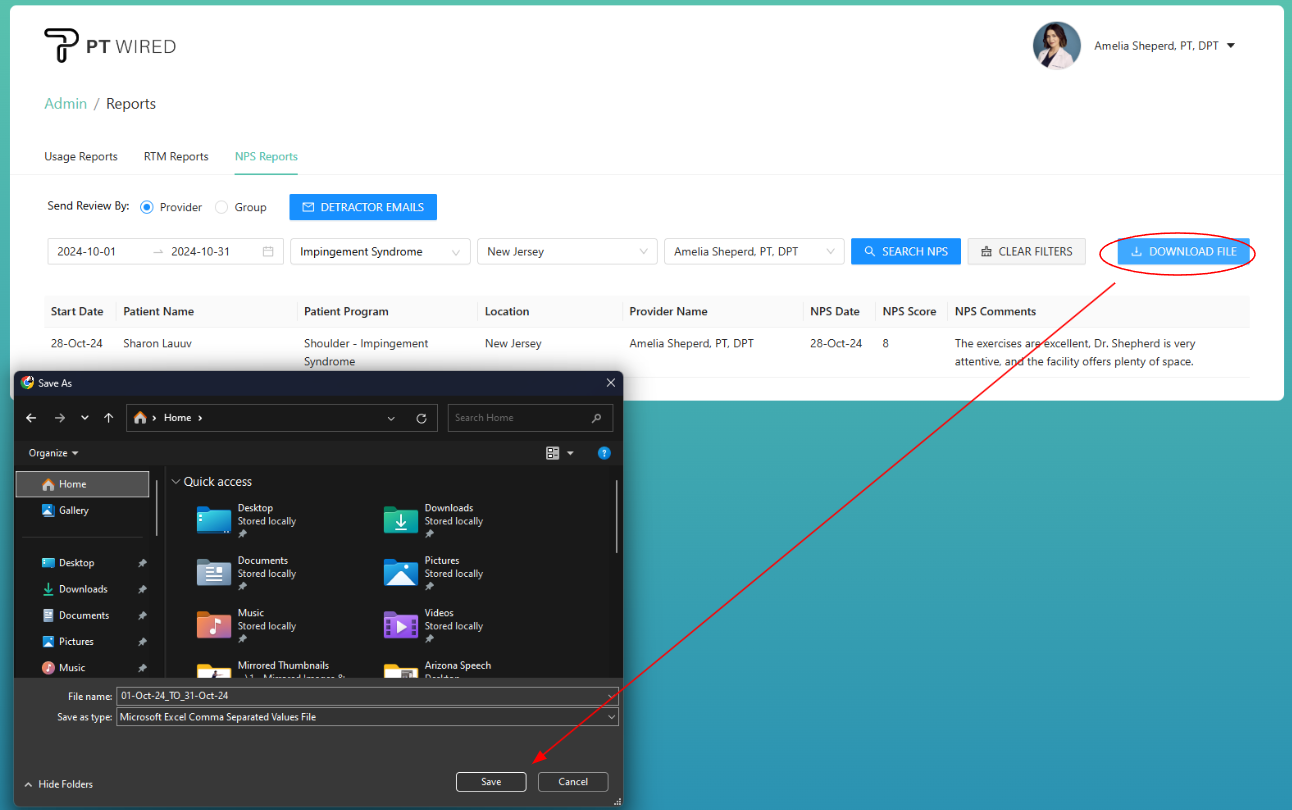Click the calendar icon in date range field

click(268, 252)
